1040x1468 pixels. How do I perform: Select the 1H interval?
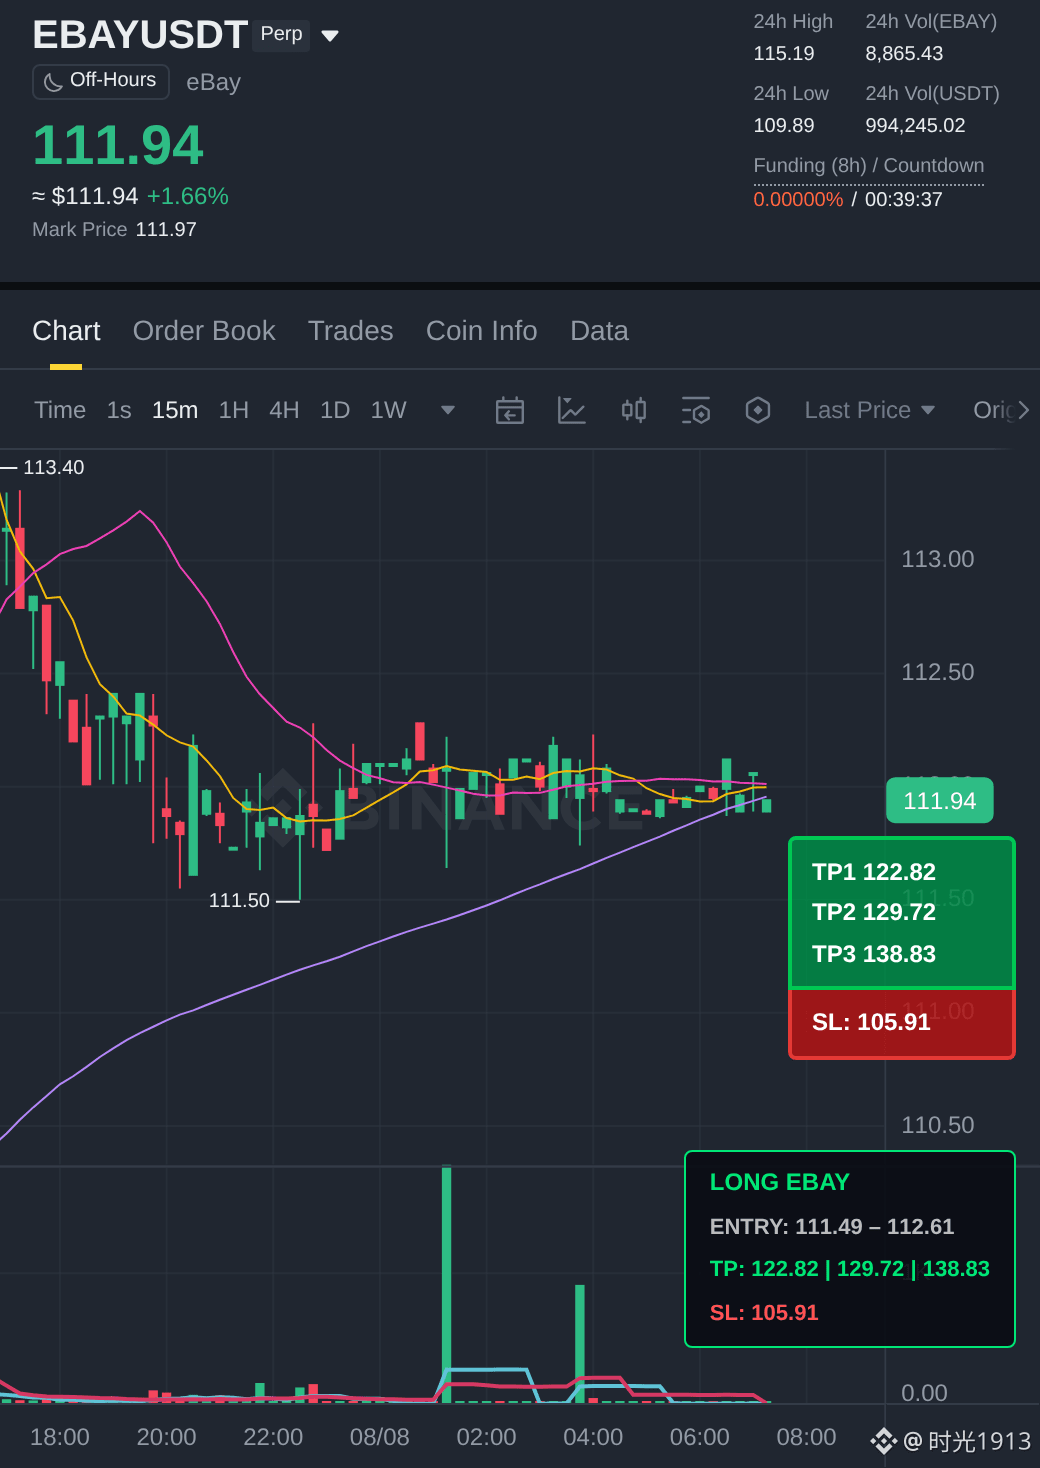coord(233,410)
